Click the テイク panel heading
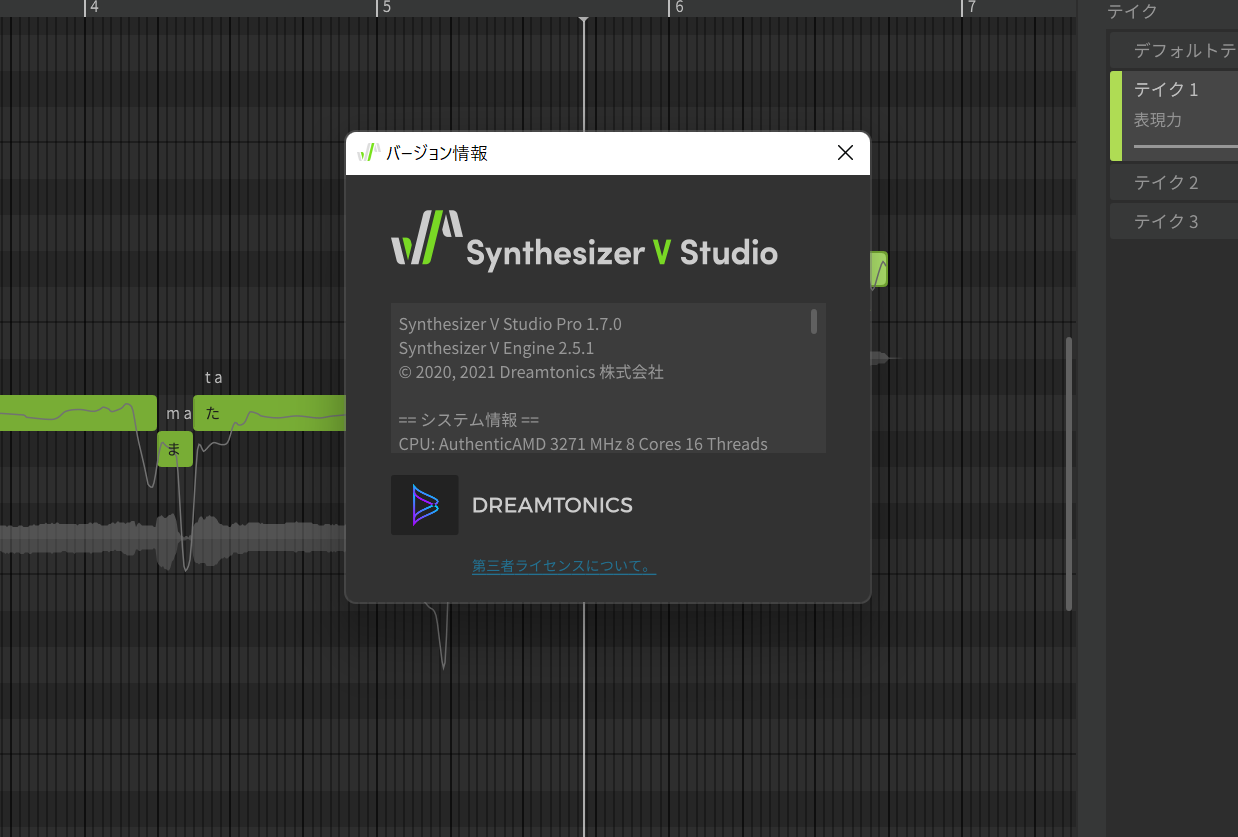 1132,11
